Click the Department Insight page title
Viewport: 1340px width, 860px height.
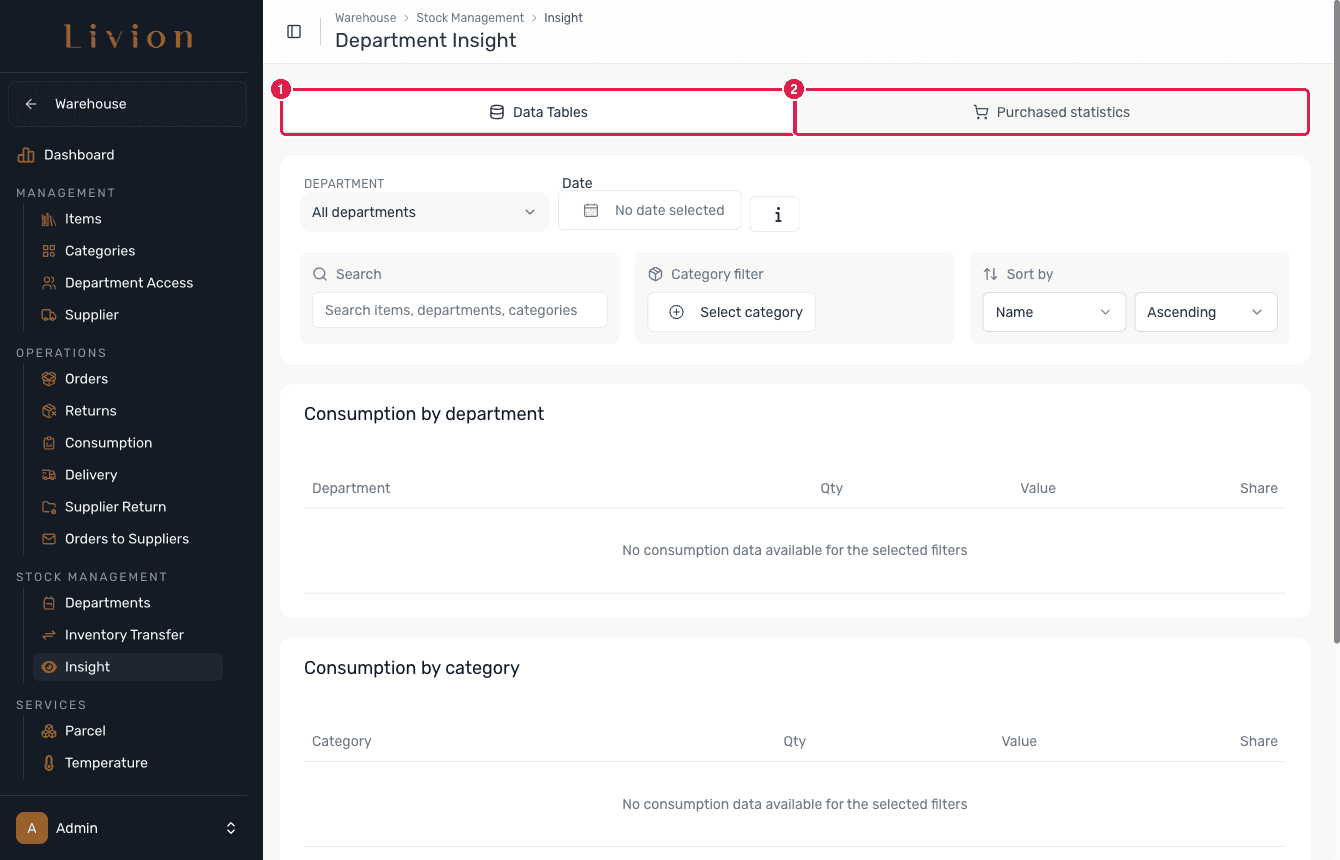[x=426, y=41]
